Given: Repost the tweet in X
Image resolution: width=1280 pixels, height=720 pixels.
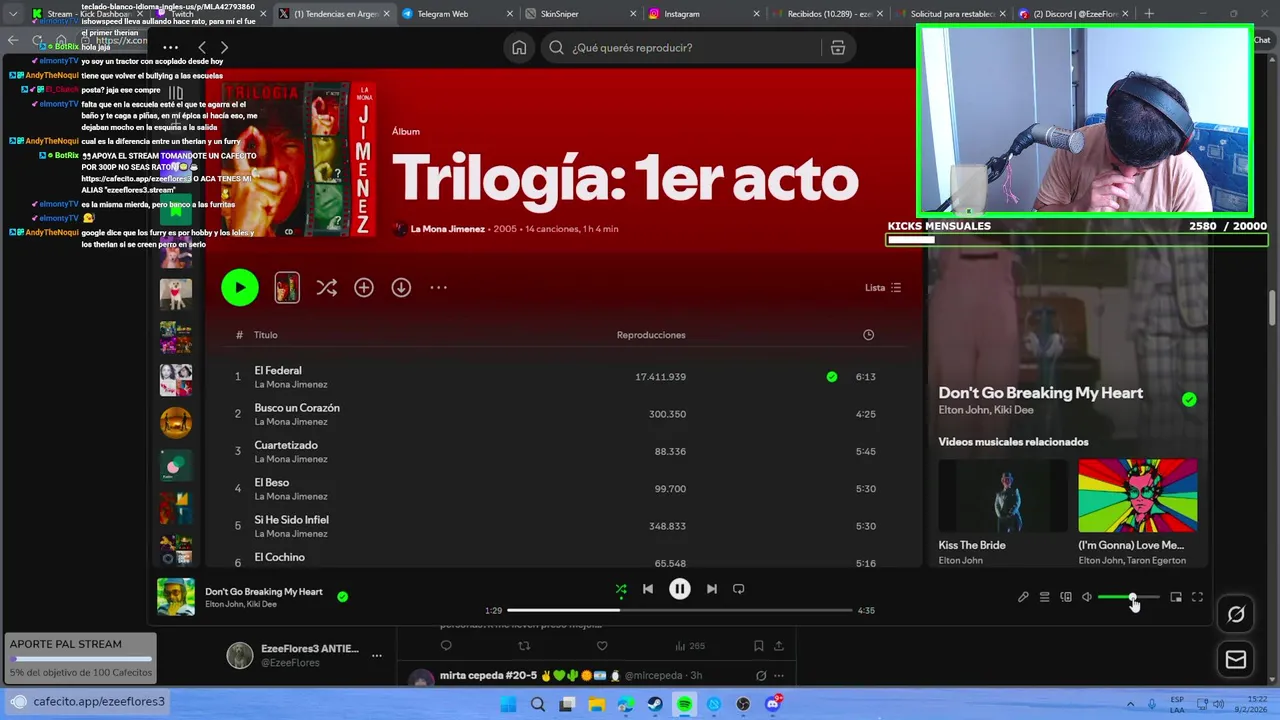Looking at the screenshot, I should click(524, 646).
